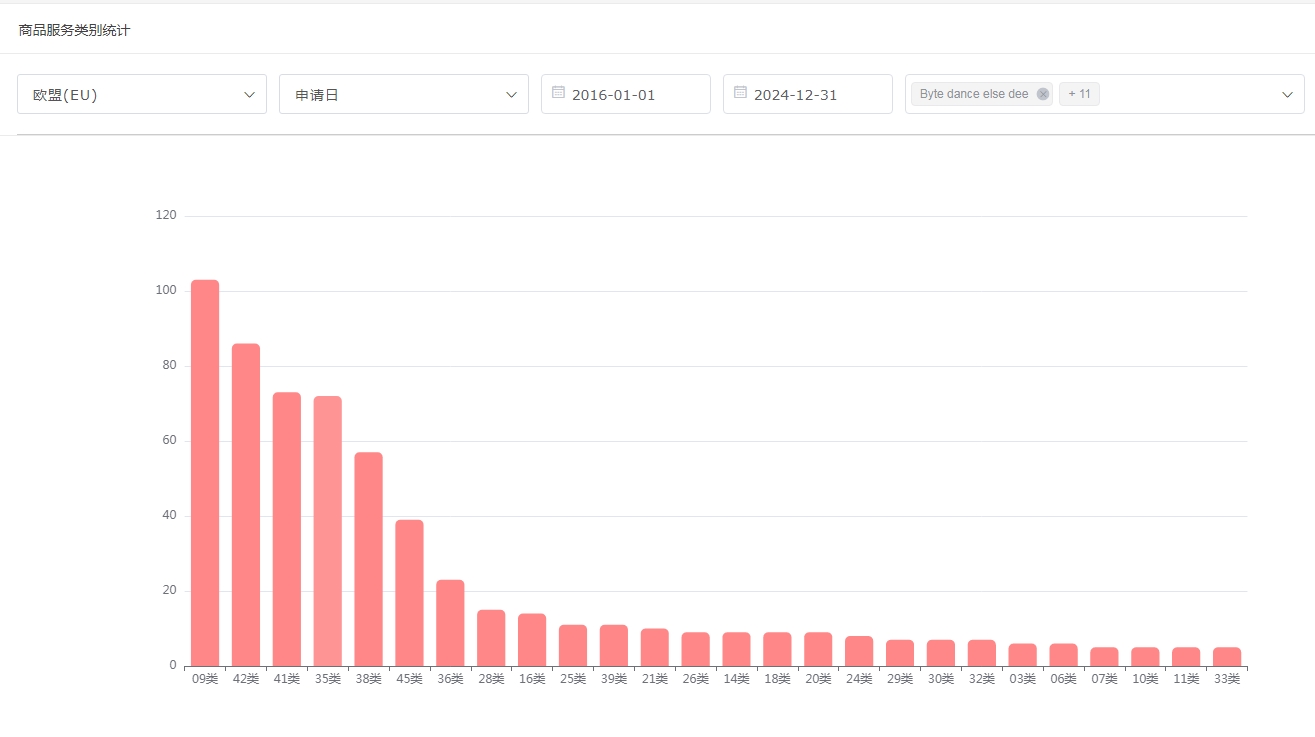Click the 28类 bar
The image size is (1315, 737).
(x=491, y=638)
